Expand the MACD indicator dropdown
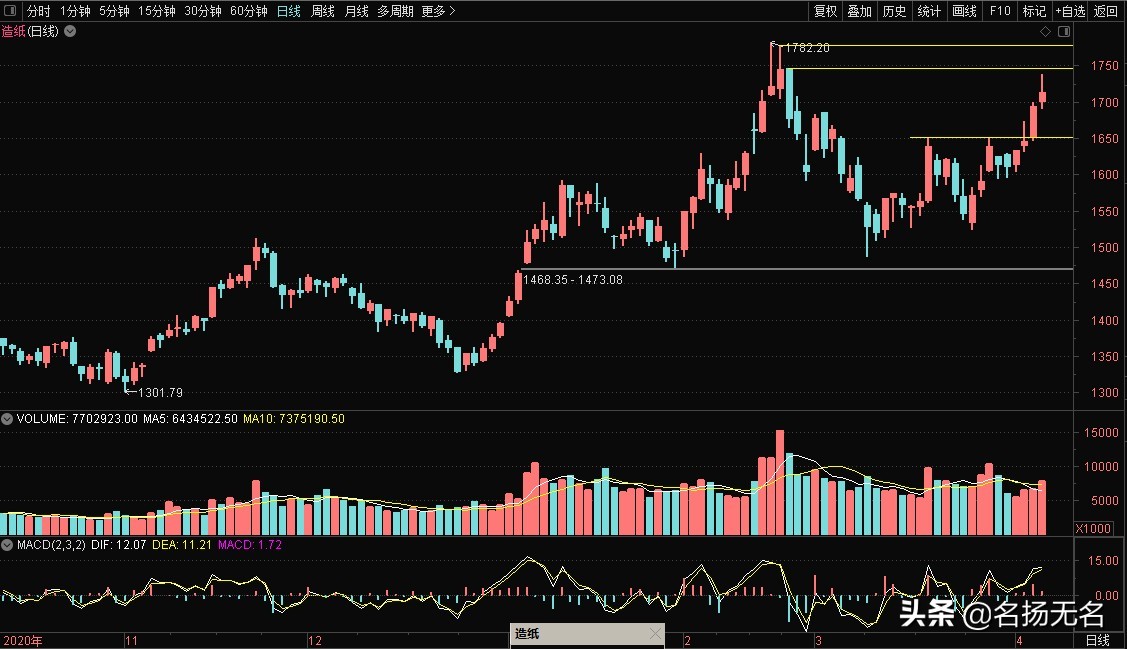 [7, 545]
